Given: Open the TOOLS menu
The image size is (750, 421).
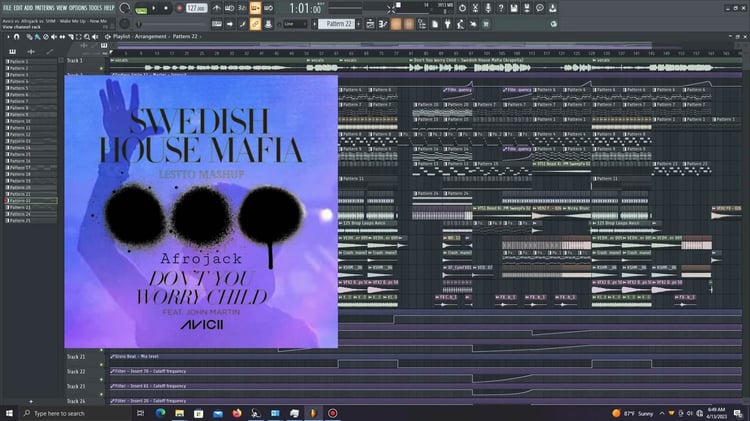Looking at the screenshot, I should point(95,8).
